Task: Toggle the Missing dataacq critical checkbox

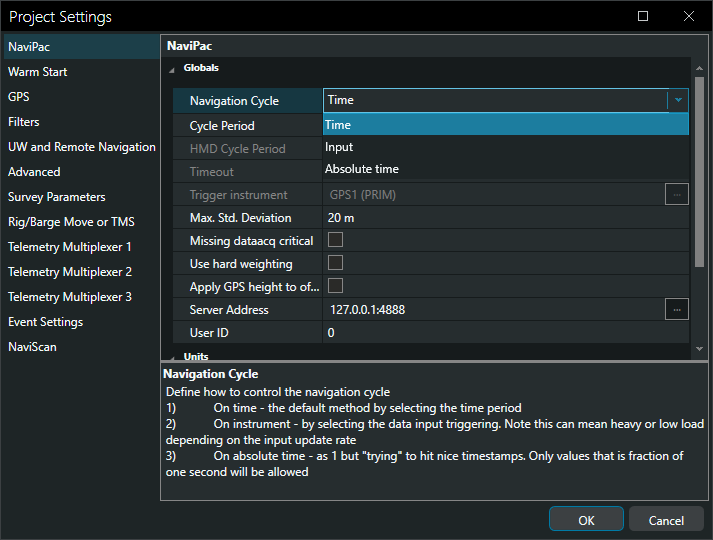Action: click(336, 240)
